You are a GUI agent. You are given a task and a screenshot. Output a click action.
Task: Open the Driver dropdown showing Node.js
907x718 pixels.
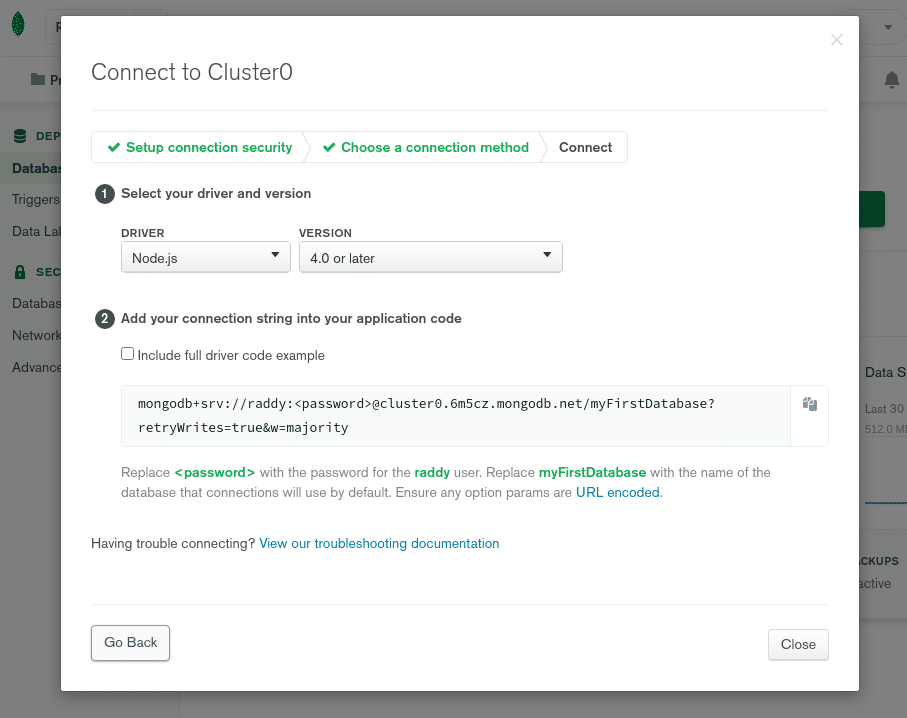click(x=205, y=257)
